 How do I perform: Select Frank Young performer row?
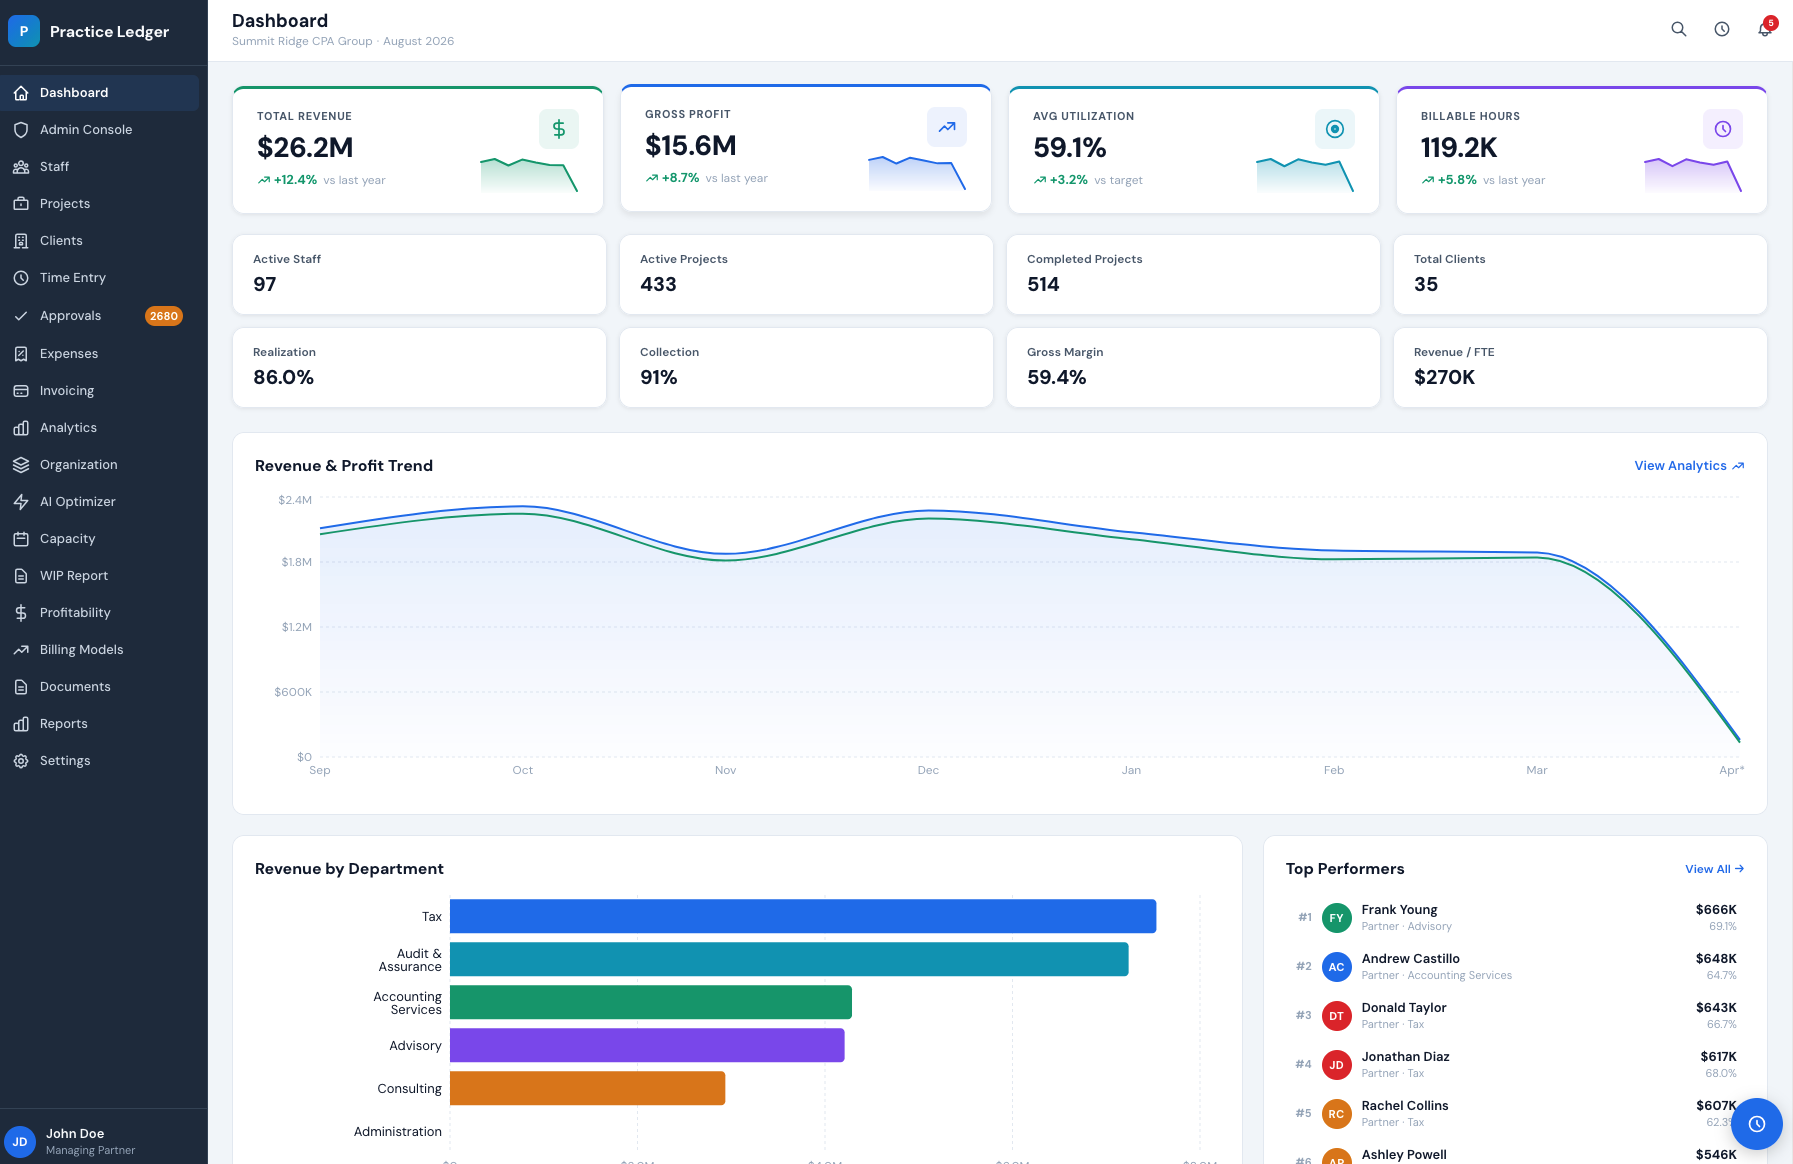1515,917
